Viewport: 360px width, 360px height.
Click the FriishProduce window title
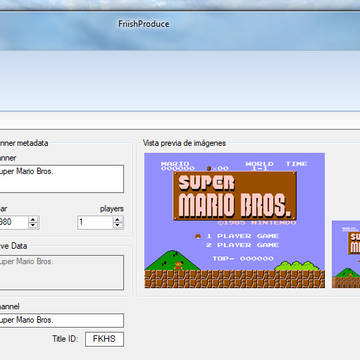144,24
